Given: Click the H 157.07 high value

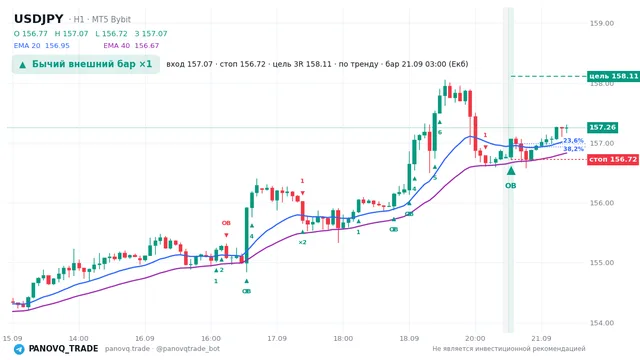Looking at the screenshot, I should click(71, 34).
